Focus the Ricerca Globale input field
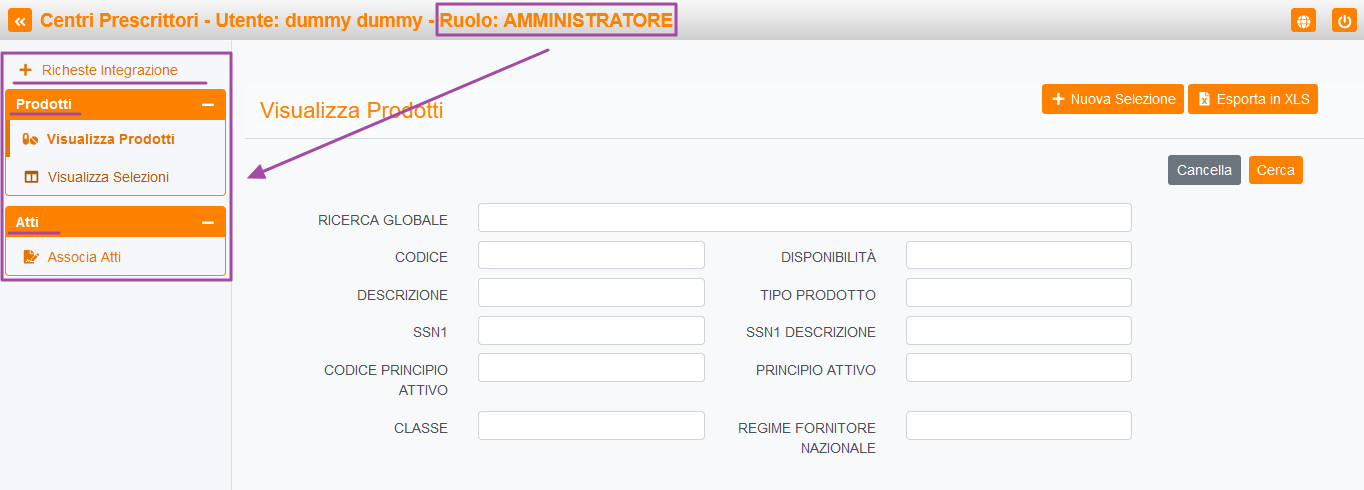Viewport: 1364px width, 490px height. [x=804, y=218]
